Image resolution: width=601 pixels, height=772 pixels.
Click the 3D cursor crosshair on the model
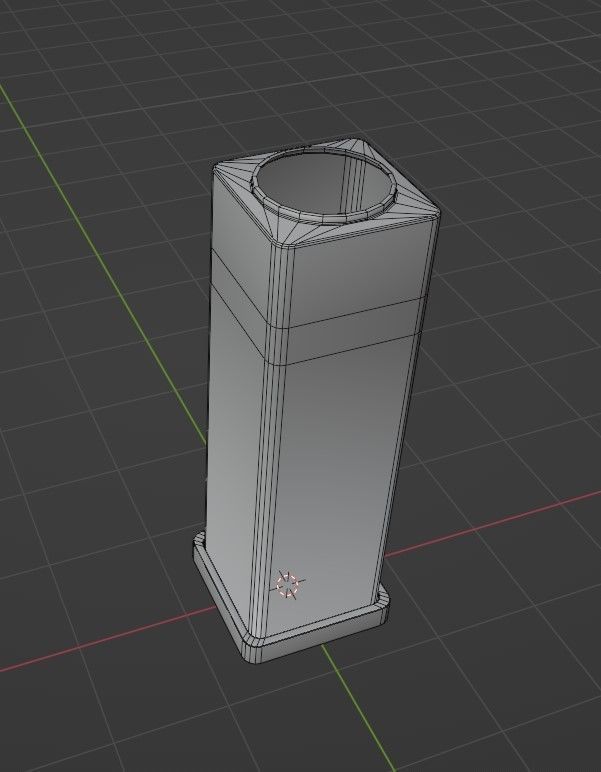tap(288, 585)
